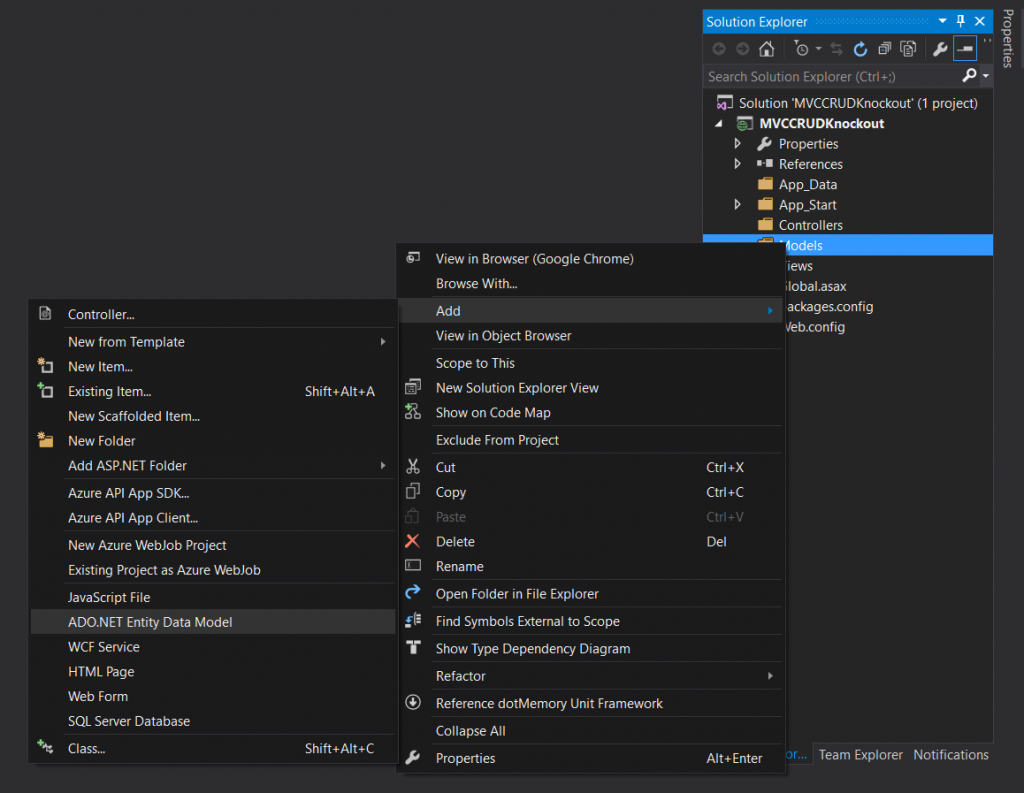The width and height of the screenshot is (1024, 793).
Task: Open the Refactor submenu
Action: coord(590,676)
